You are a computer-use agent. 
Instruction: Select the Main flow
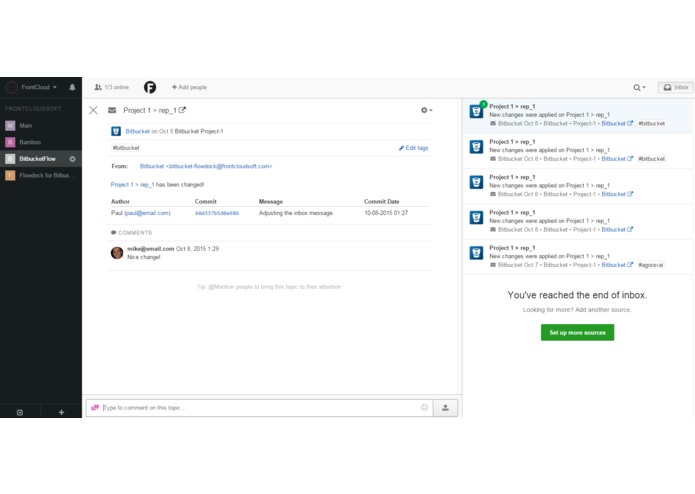point(41,125)
